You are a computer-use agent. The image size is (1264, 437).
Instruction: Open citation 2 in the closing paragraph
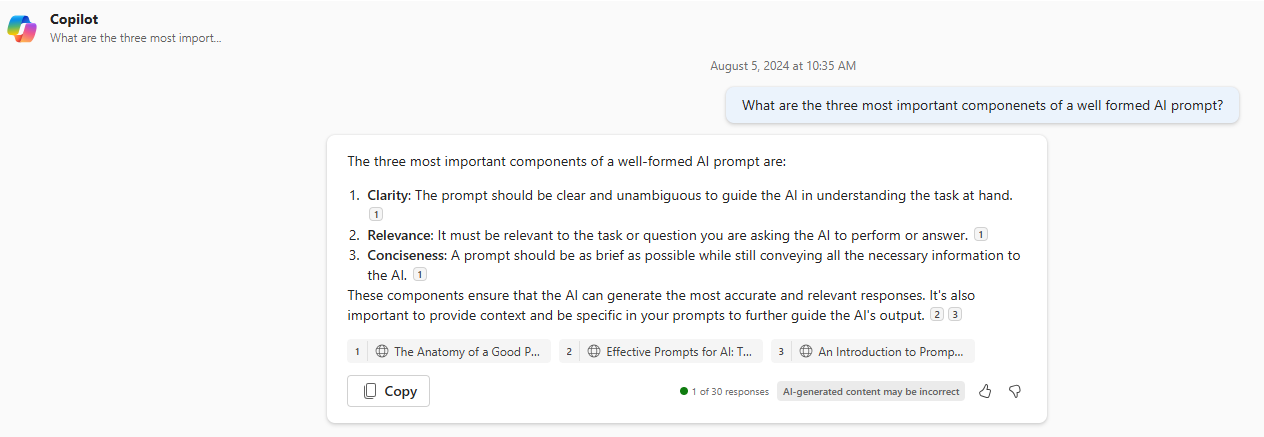pyautogui.click(x=937, y=314)
